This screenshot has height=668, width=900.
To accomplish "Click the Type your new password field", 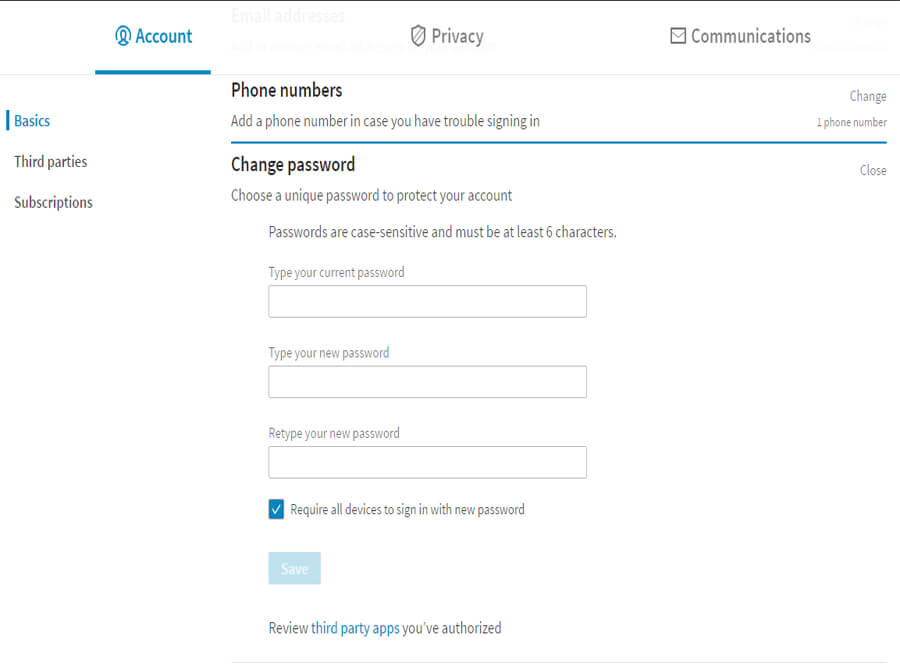I will click(427, 382).
